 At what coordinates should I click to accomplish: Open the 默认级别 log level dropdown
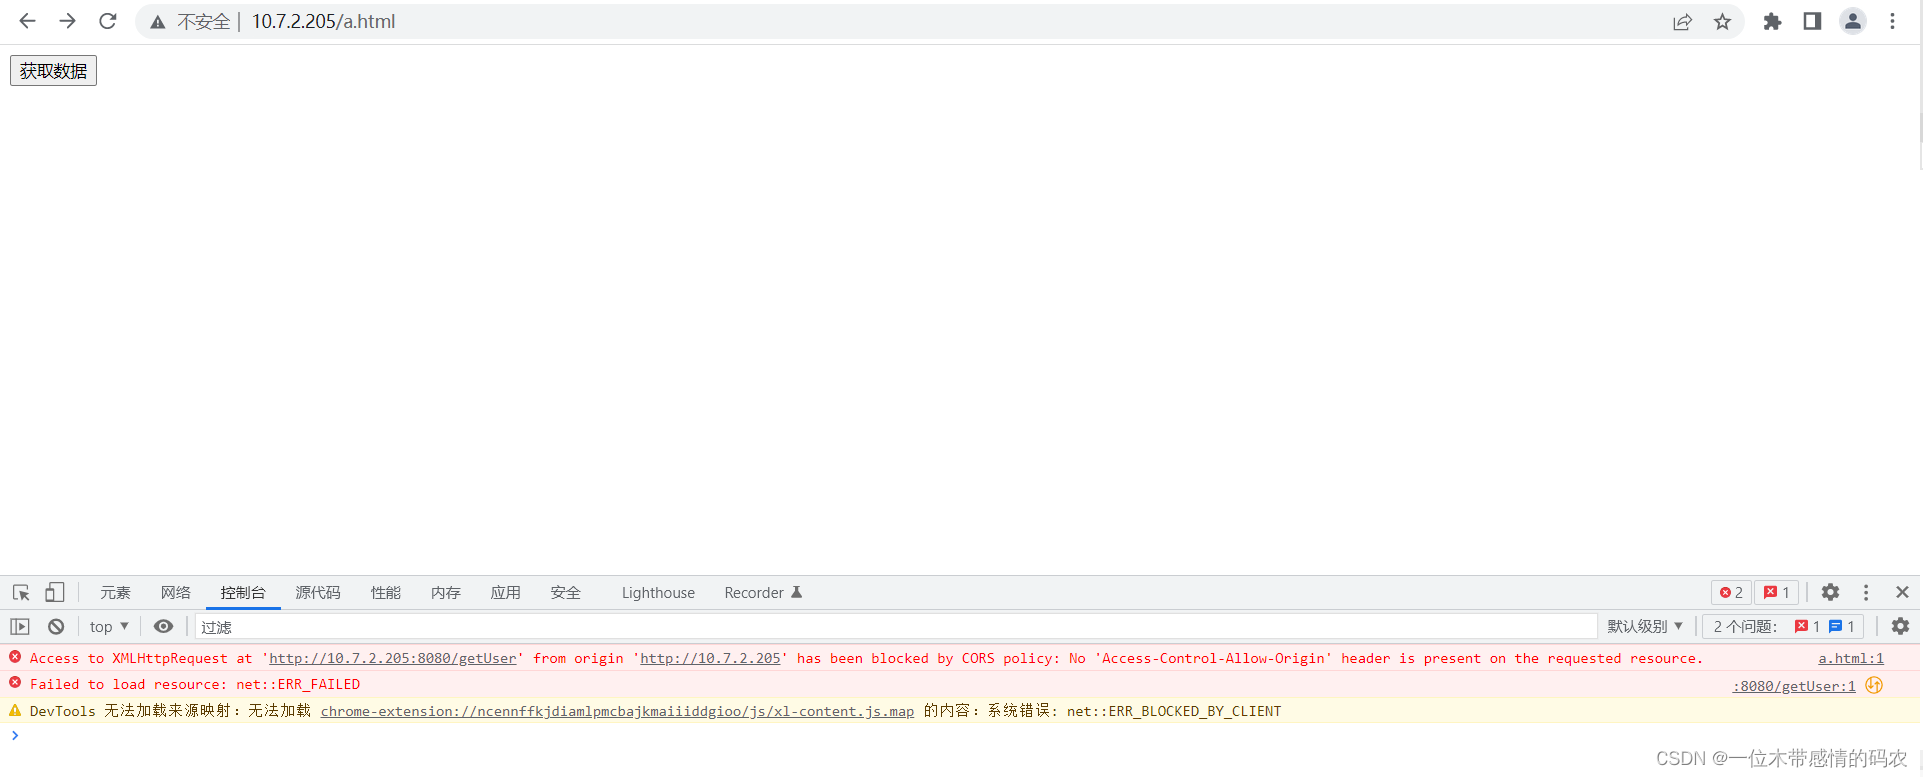coord(1645,627)
